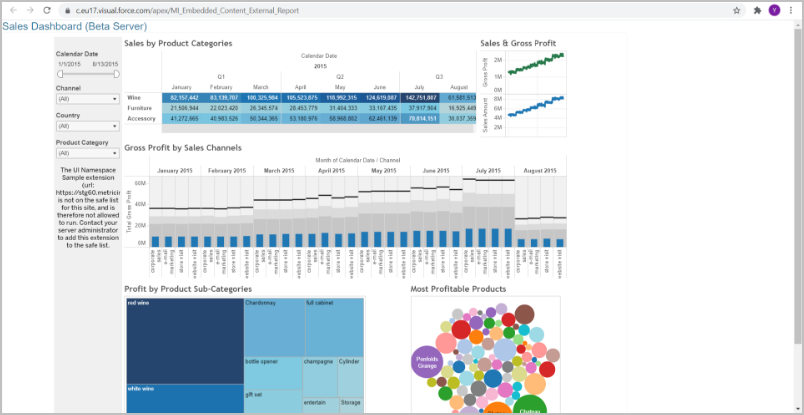
Task: Click the red wine treemap tile
Action: (184, 340)
